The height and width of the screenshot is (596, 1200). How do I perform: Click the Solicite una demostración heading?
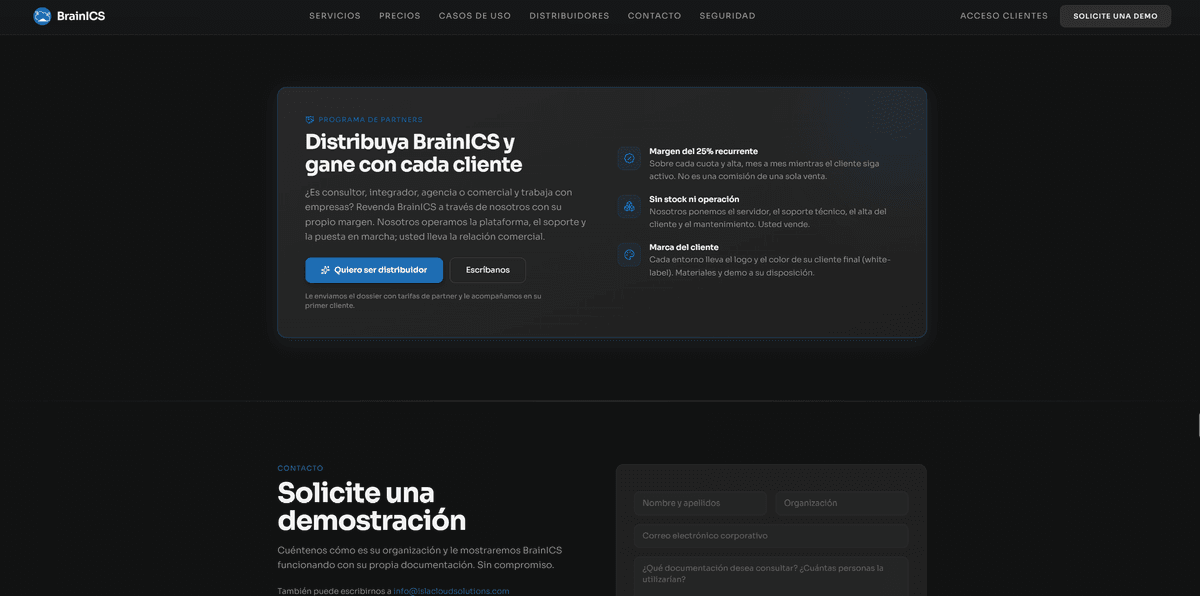(372, 506)
